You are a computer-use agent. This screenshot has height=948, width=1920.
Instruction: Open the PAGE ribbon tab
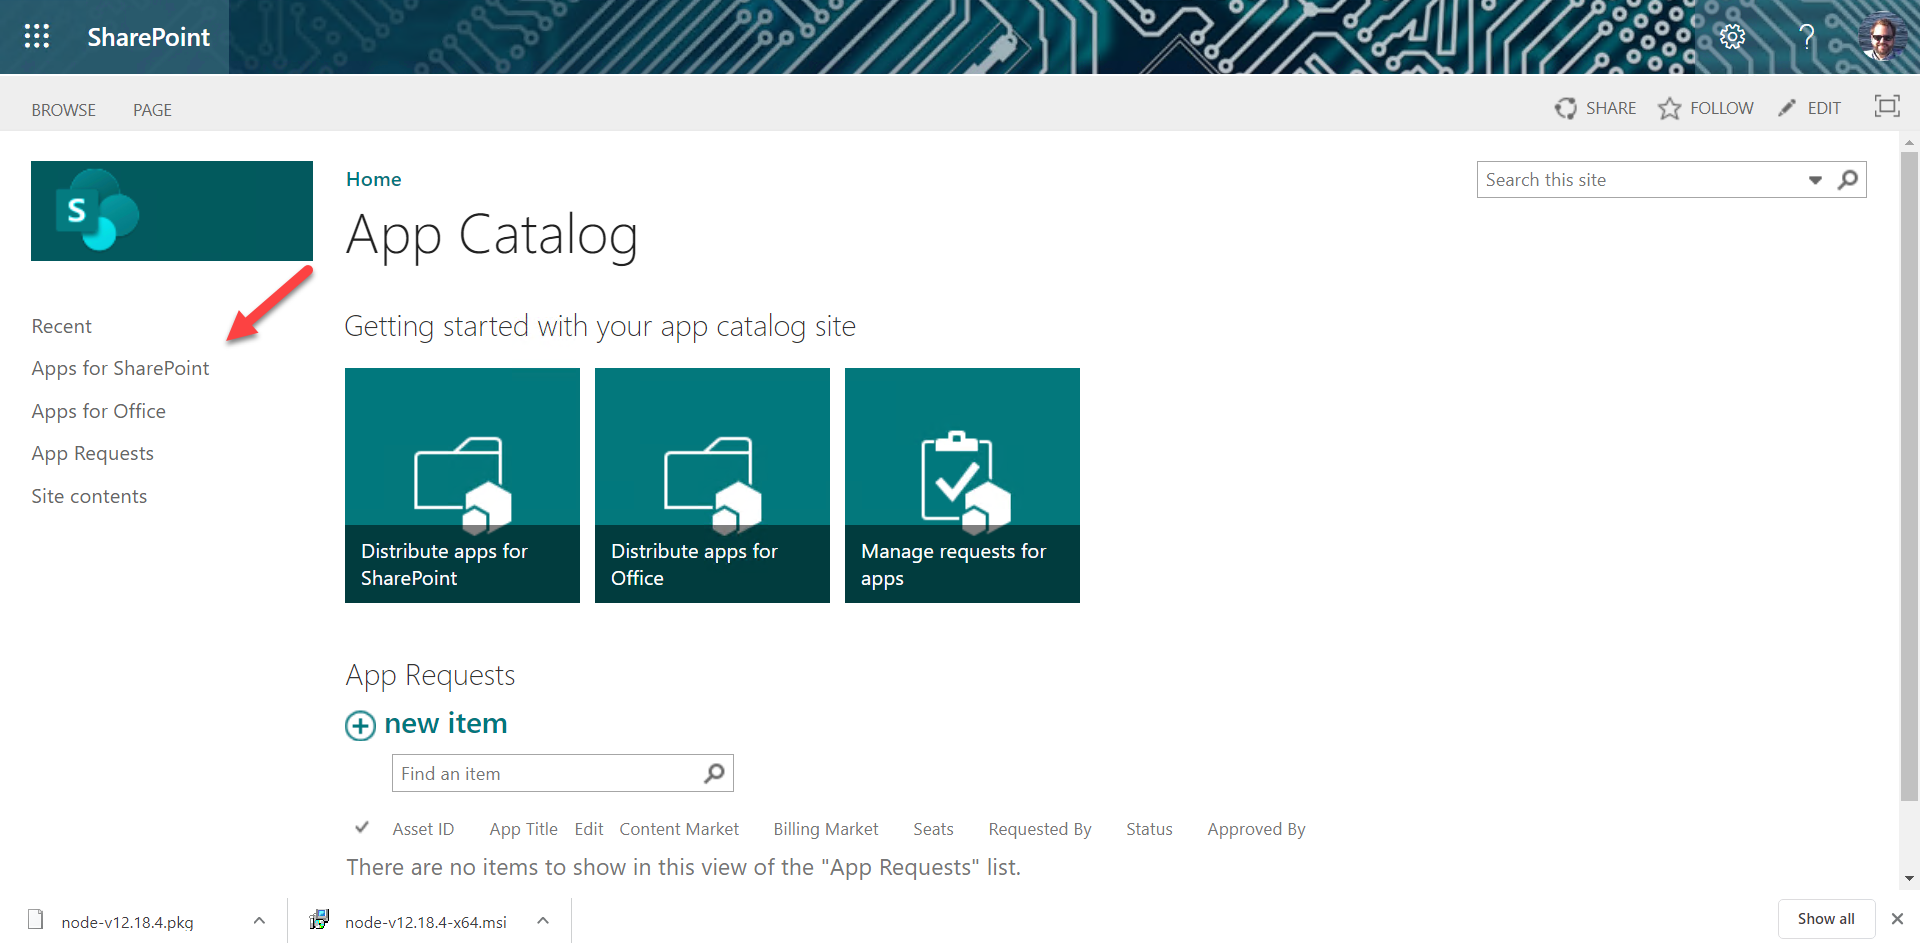pyautogui.click(x=152, y=110)
